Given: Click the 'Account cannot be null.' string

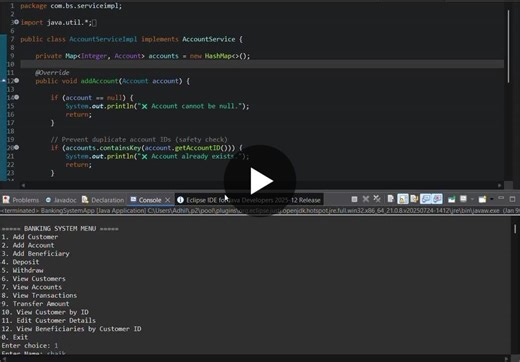Looking at the screenshot, I should click(x=191, y=106).
